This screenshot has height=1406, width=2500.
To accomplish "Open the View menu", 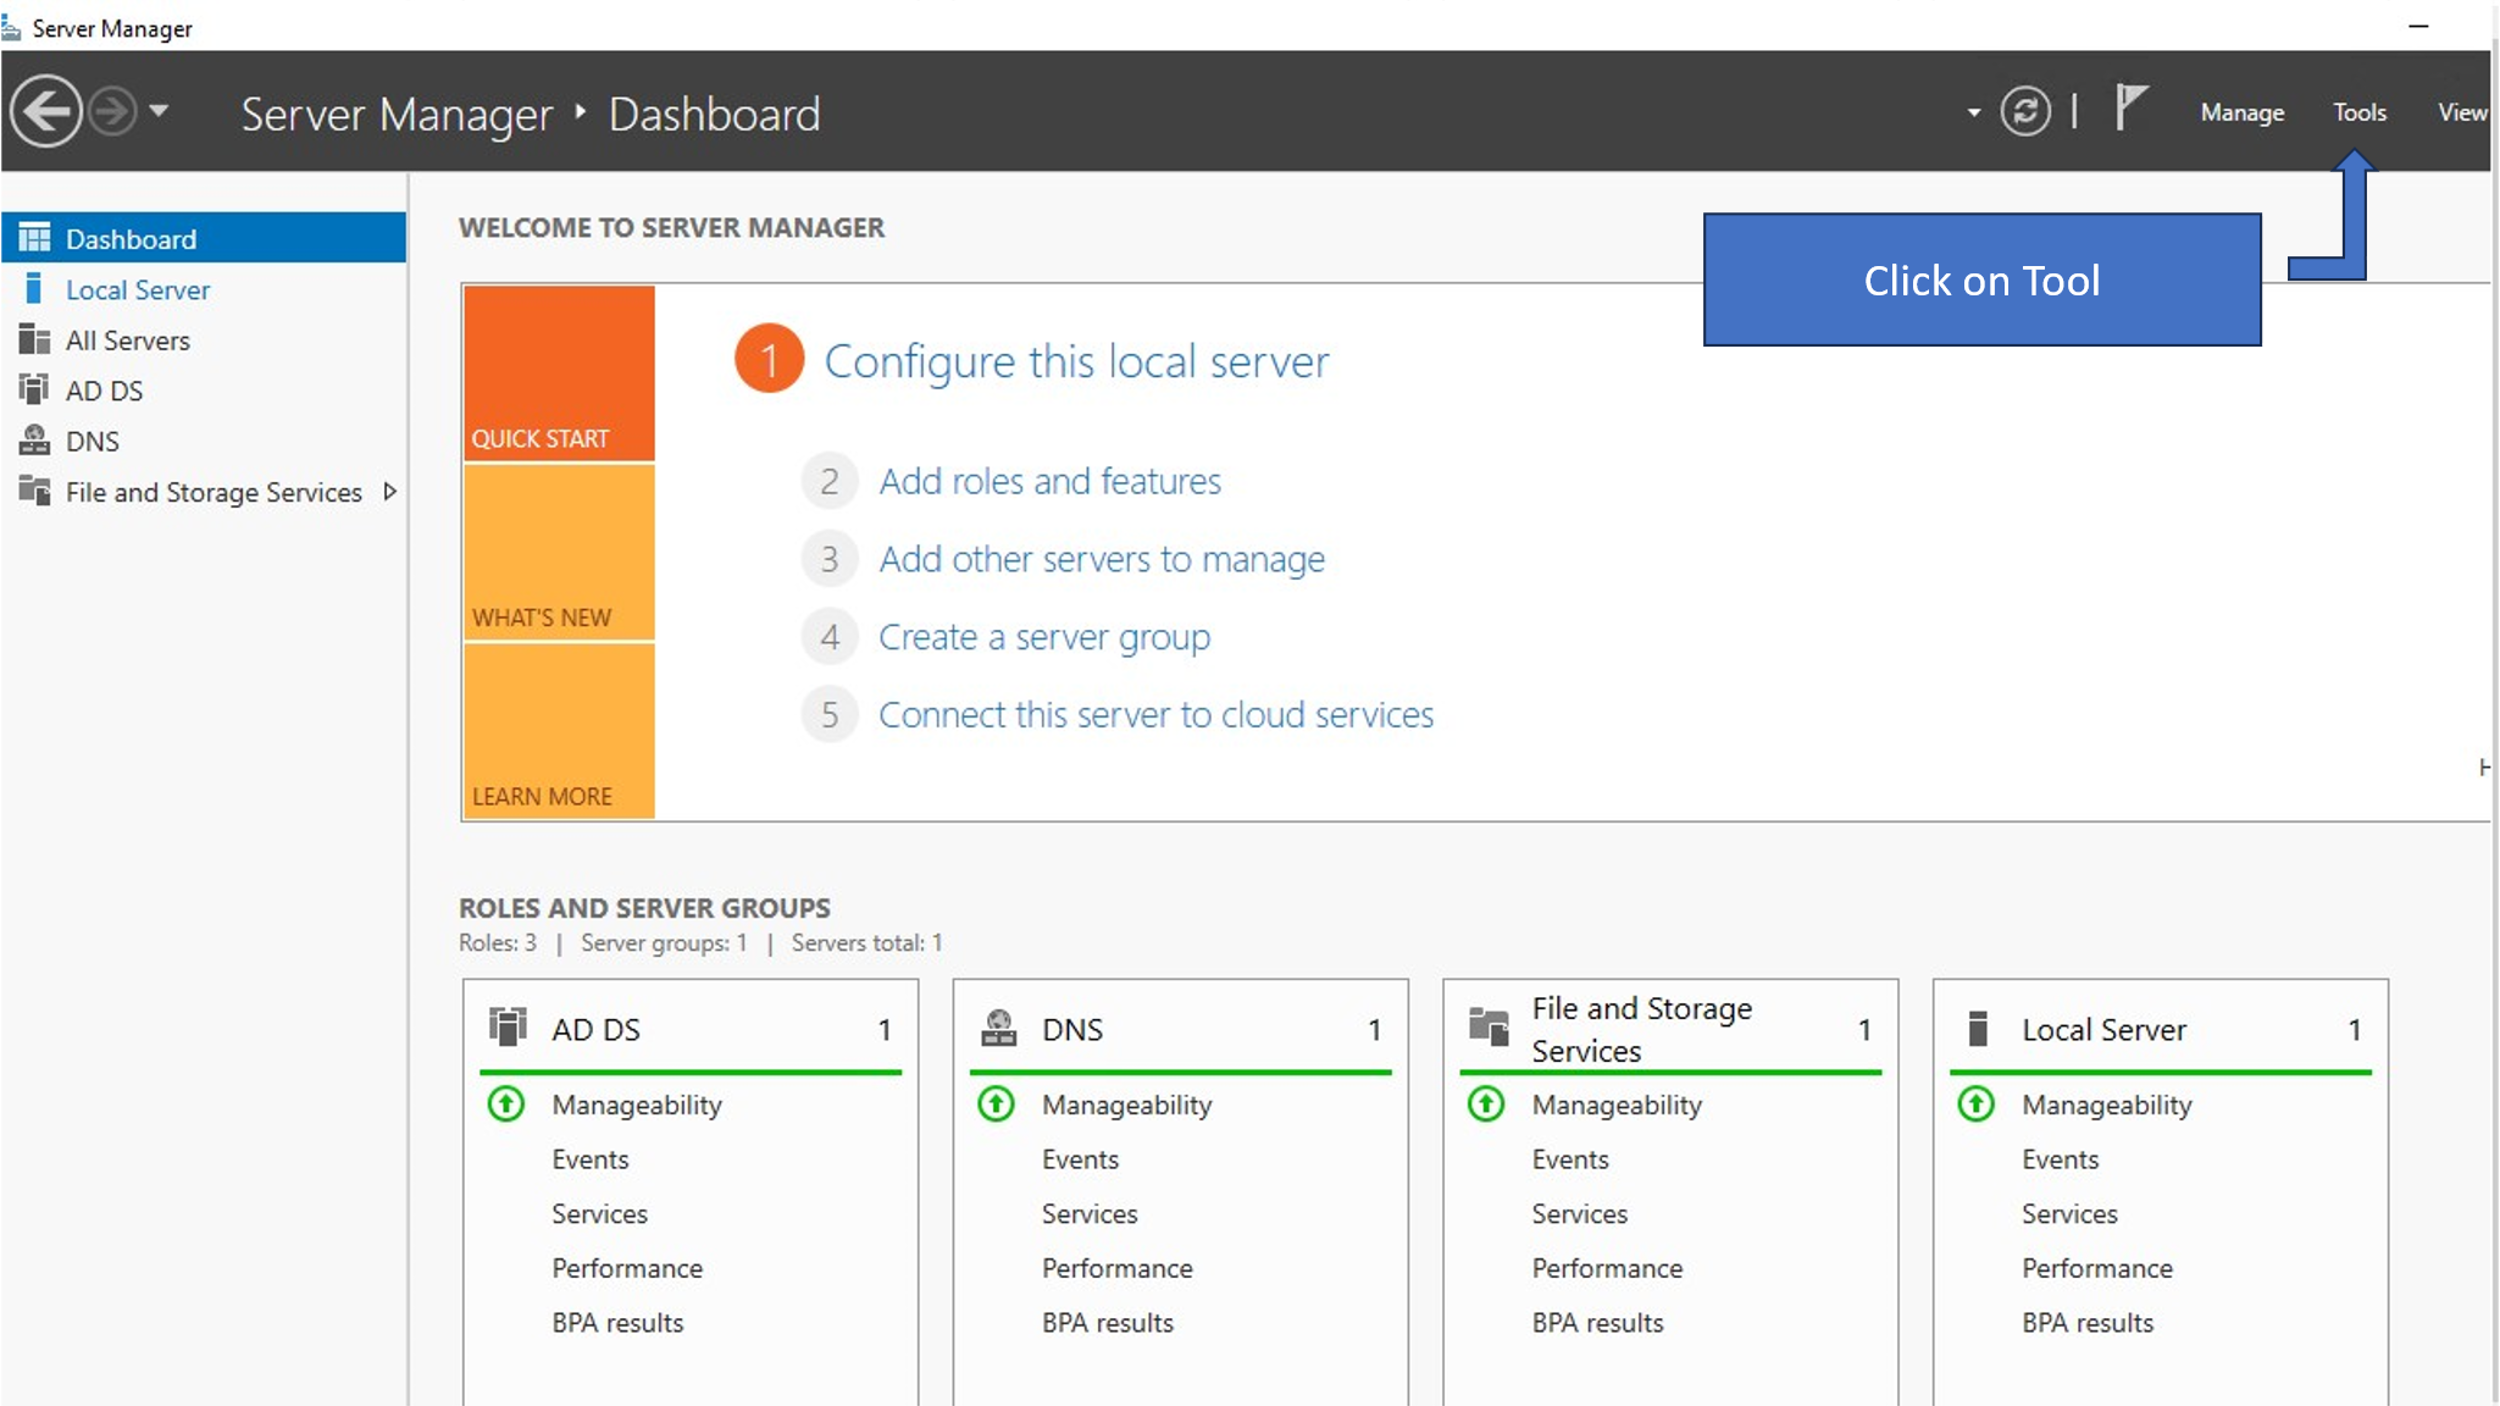I will [x=2462, y=112].
